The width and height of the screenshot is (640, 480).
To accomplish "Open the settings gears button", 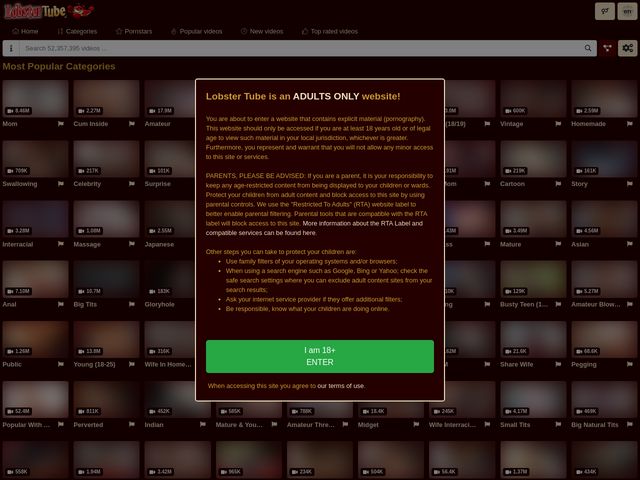I will (627, 48).
